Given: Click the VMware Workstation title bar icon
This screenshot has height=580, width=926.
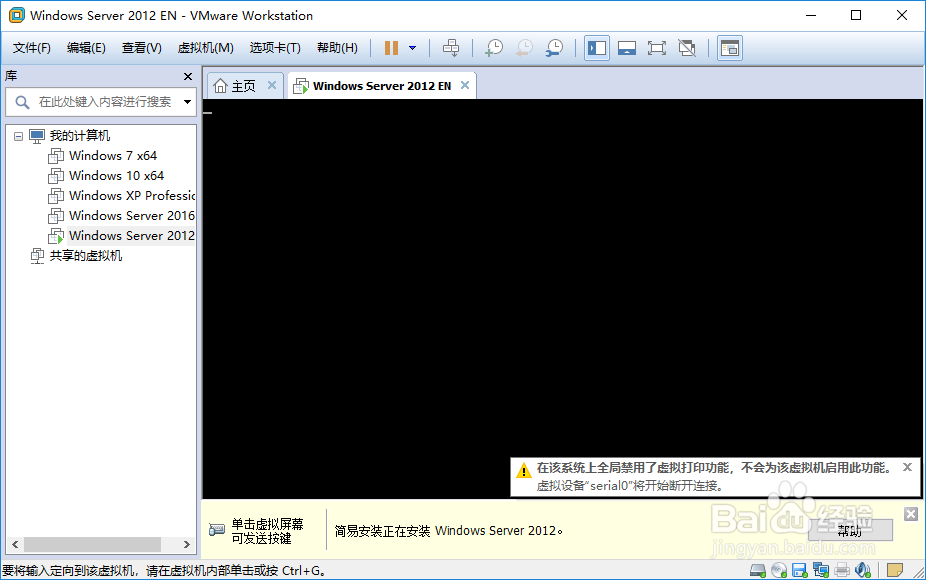Looking at the screenshot, I should pyautogui.click(x=17, y=15).
